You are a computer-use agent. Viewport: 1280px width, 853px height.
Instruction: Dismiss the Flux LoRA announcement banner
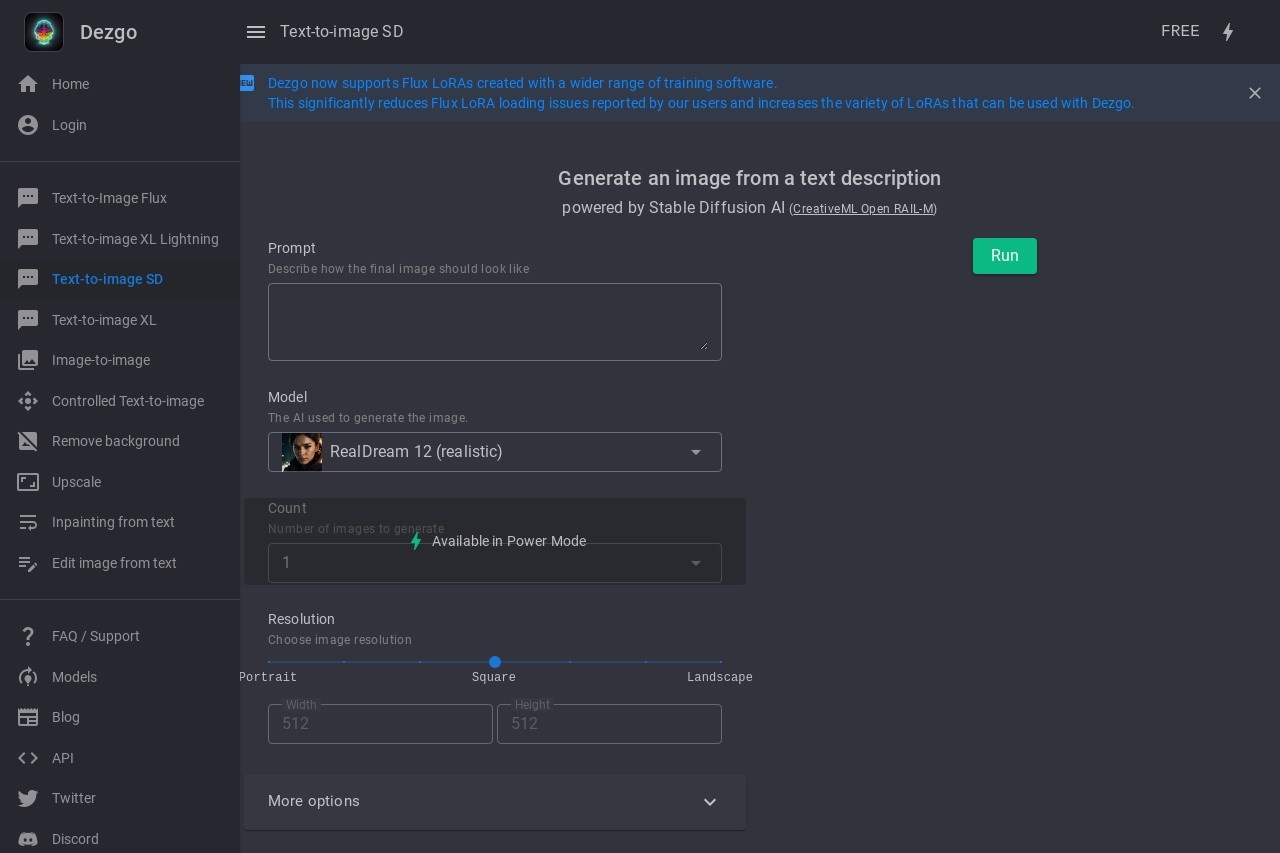[1254, 93]
